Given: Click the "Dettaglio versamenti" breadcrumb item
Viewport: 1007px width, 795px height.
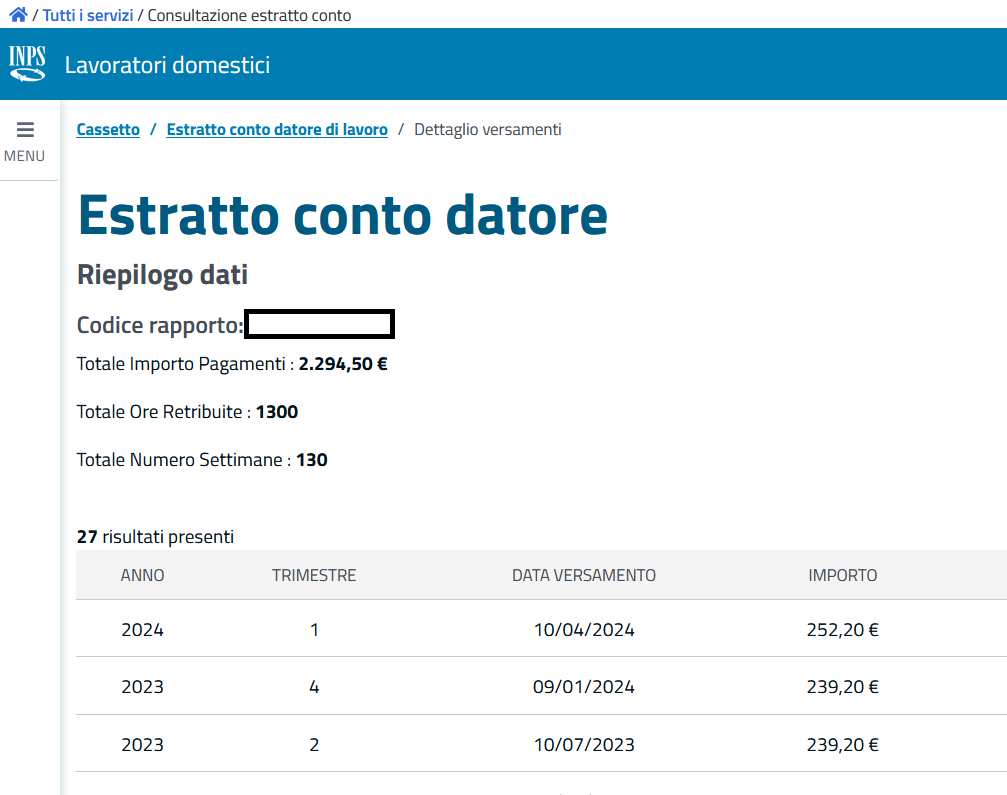Looking at the screenshot, I should pos(487,130).
